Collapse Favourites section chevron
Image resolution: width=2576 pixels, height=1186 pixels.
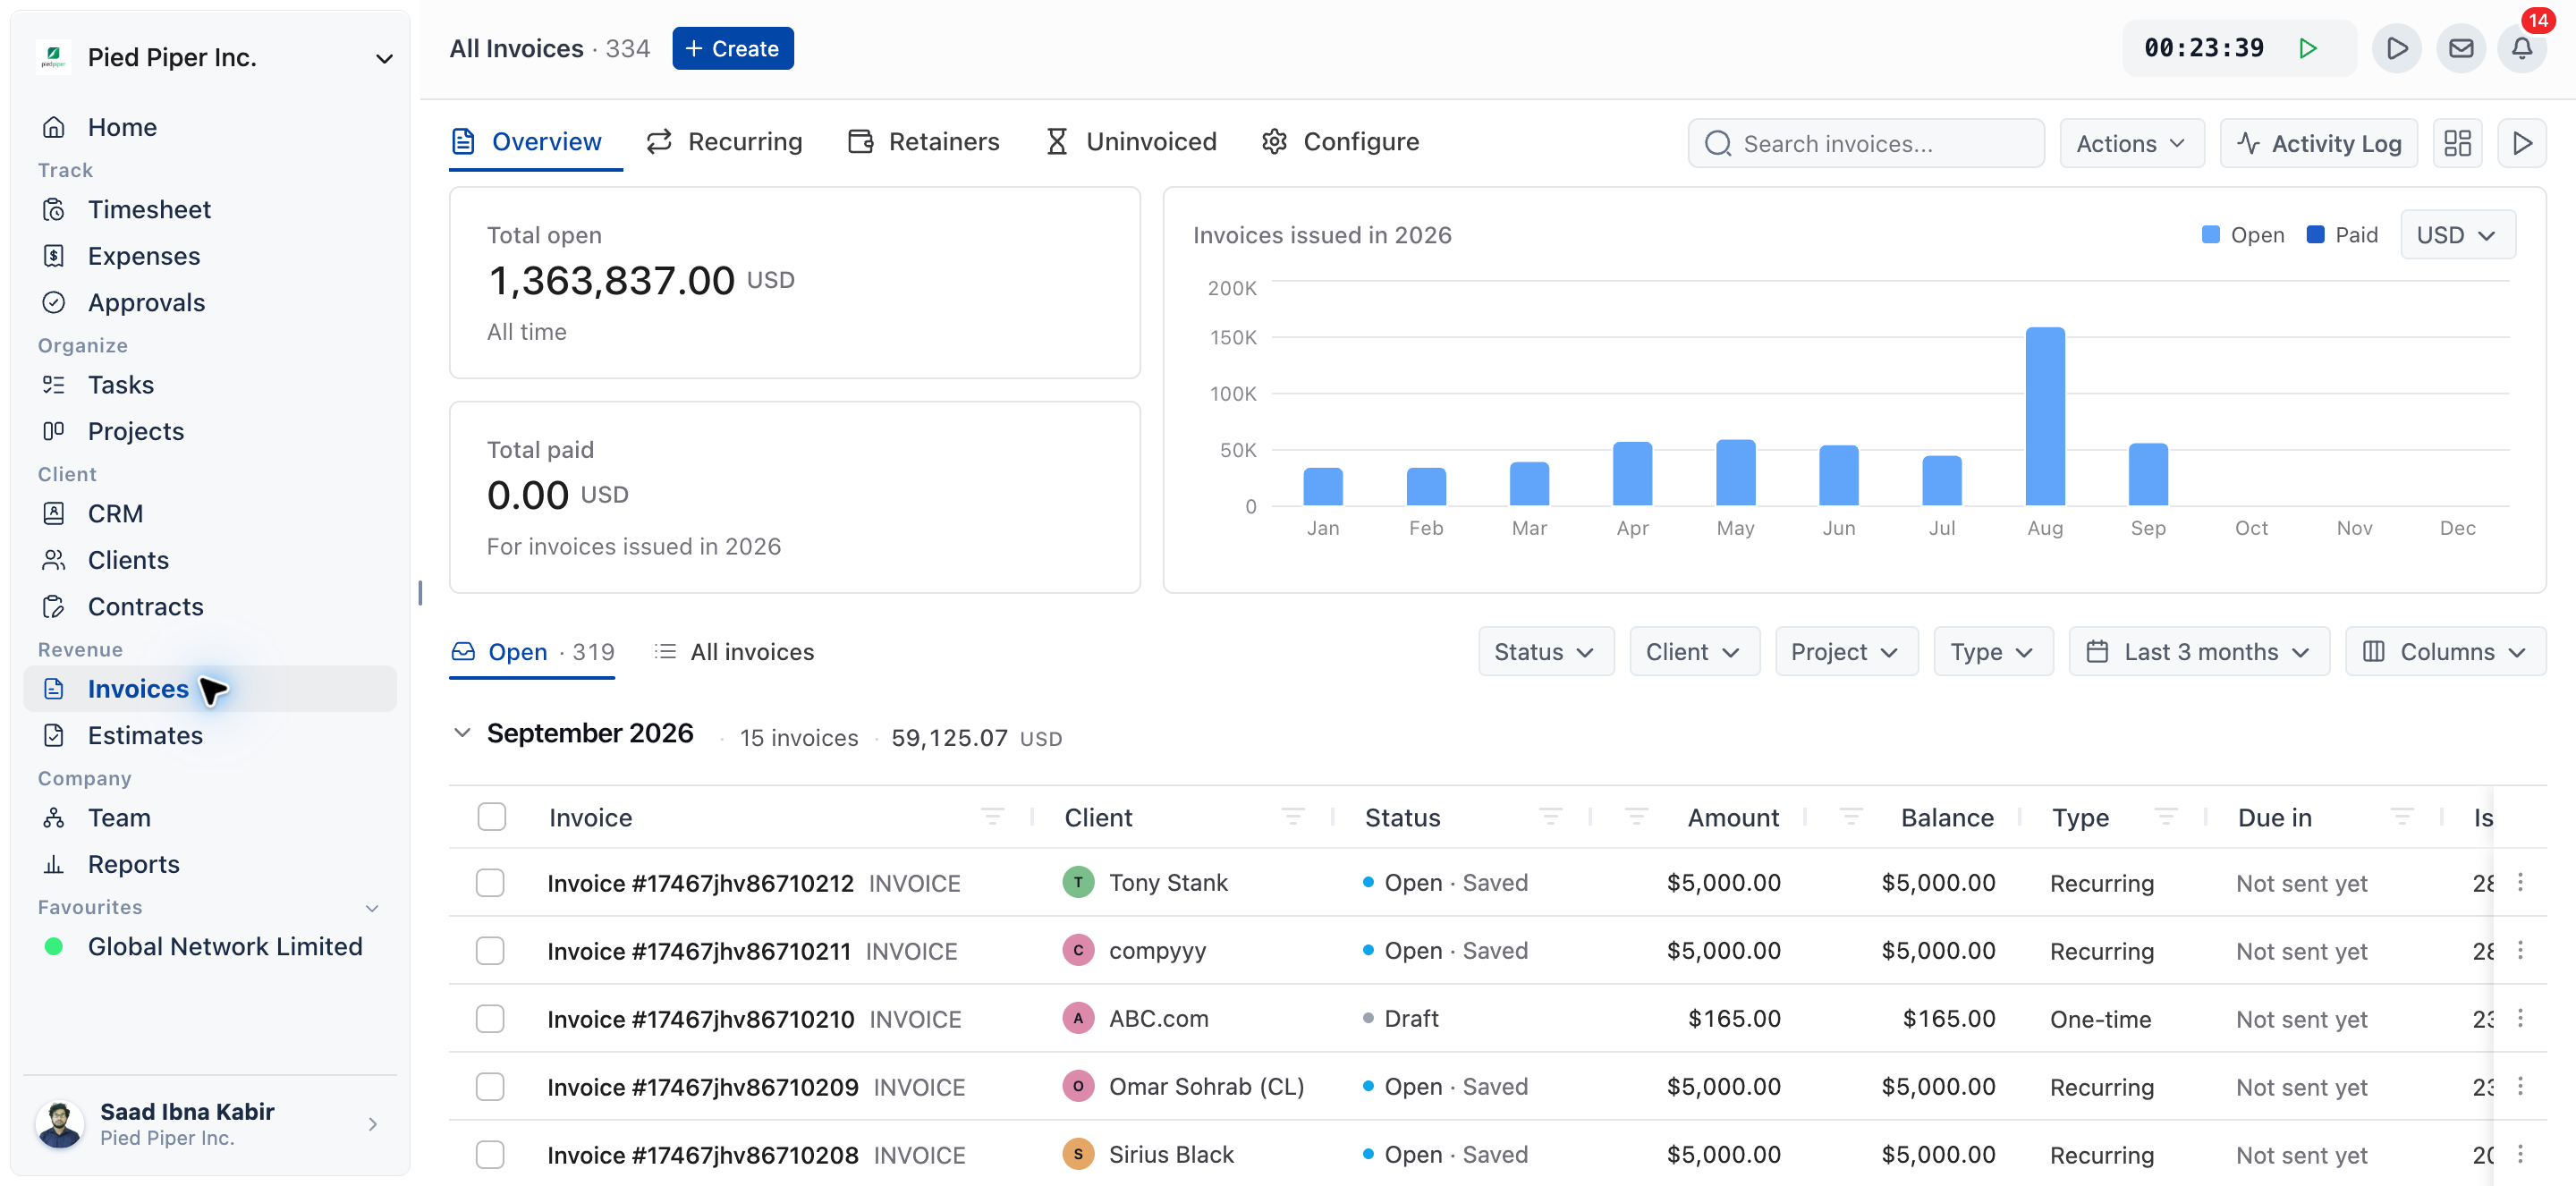coord(372,908)
